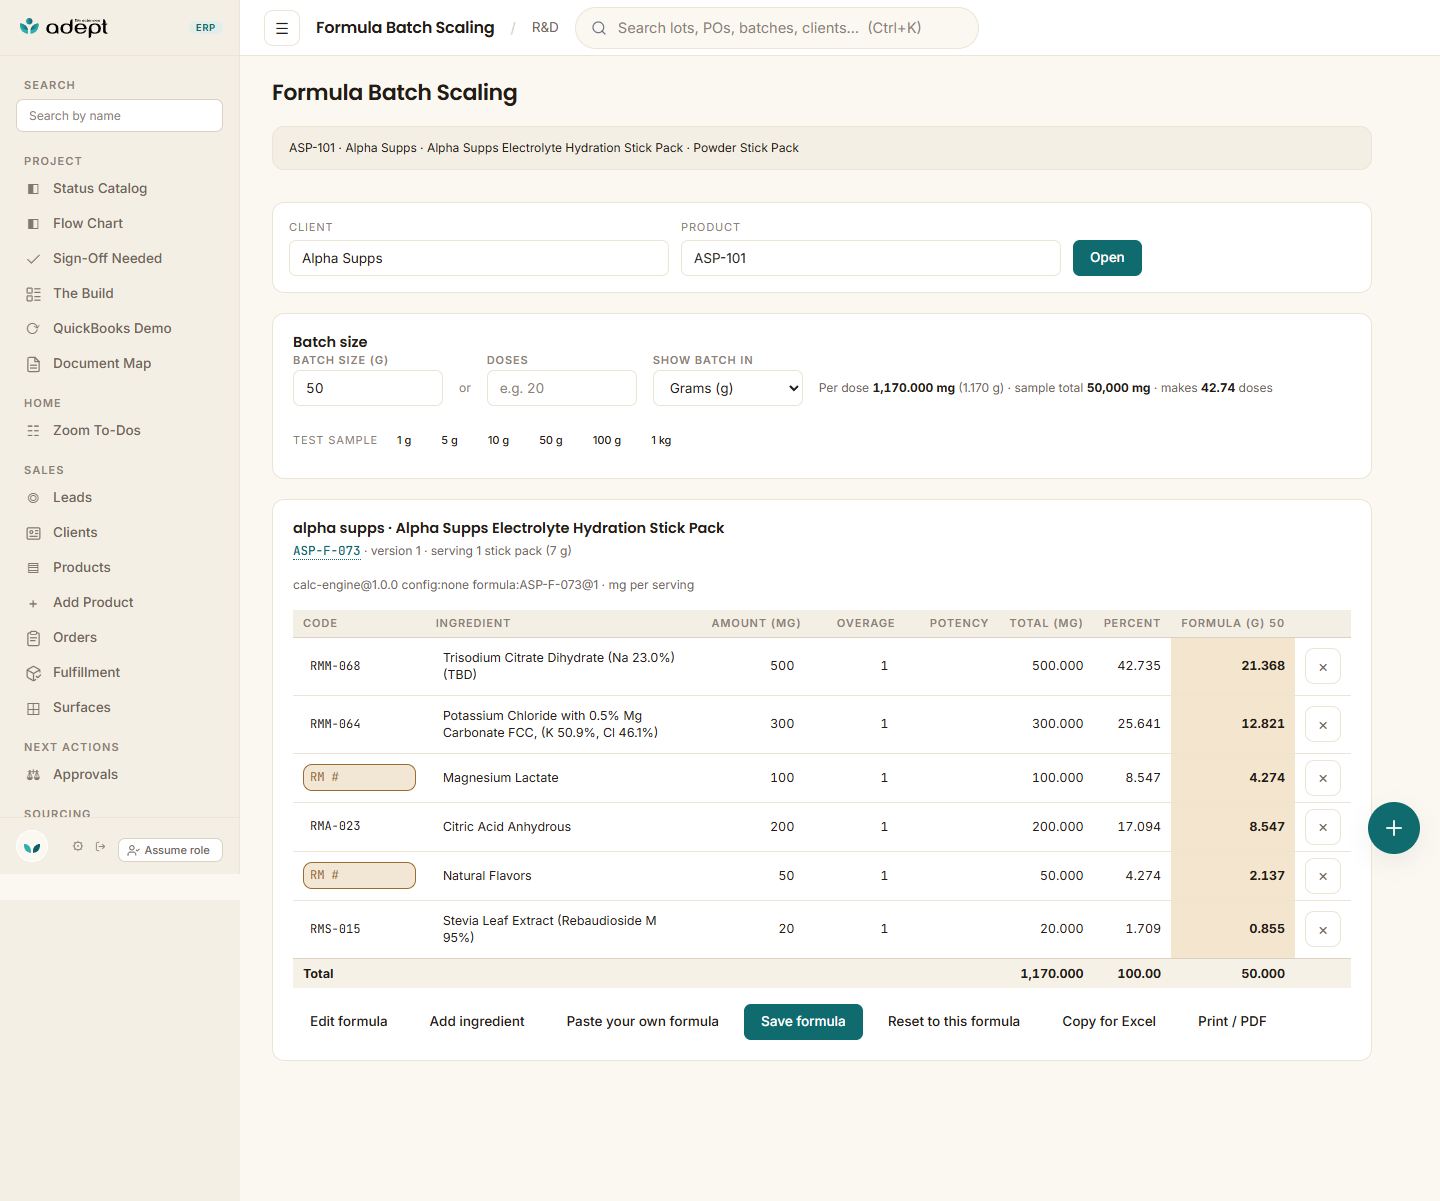Image resolution: width=1440 pixels, height=1201 pixels.
Task: Open the Clients page
Action: pos(75,532)
